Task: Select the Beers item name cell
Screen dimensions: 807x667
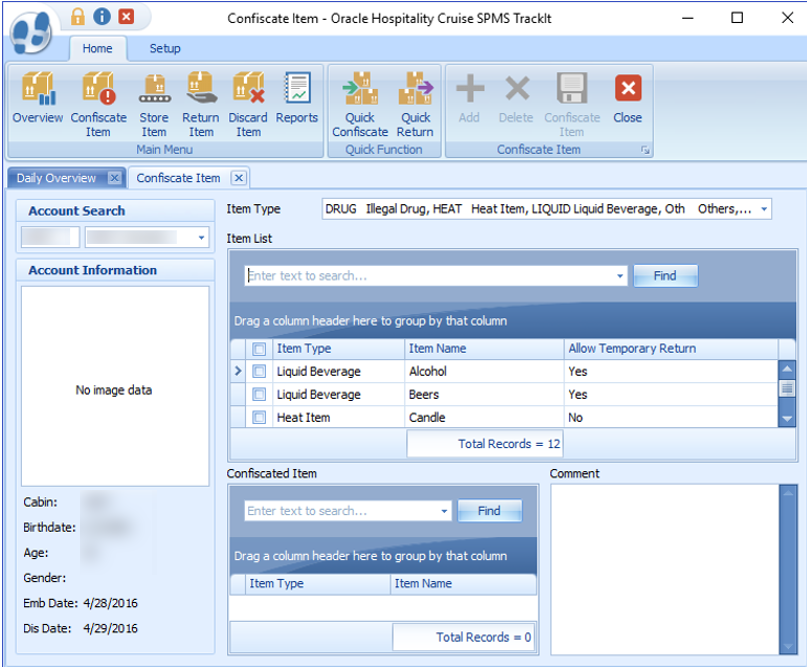Action: tap(484, 394)
